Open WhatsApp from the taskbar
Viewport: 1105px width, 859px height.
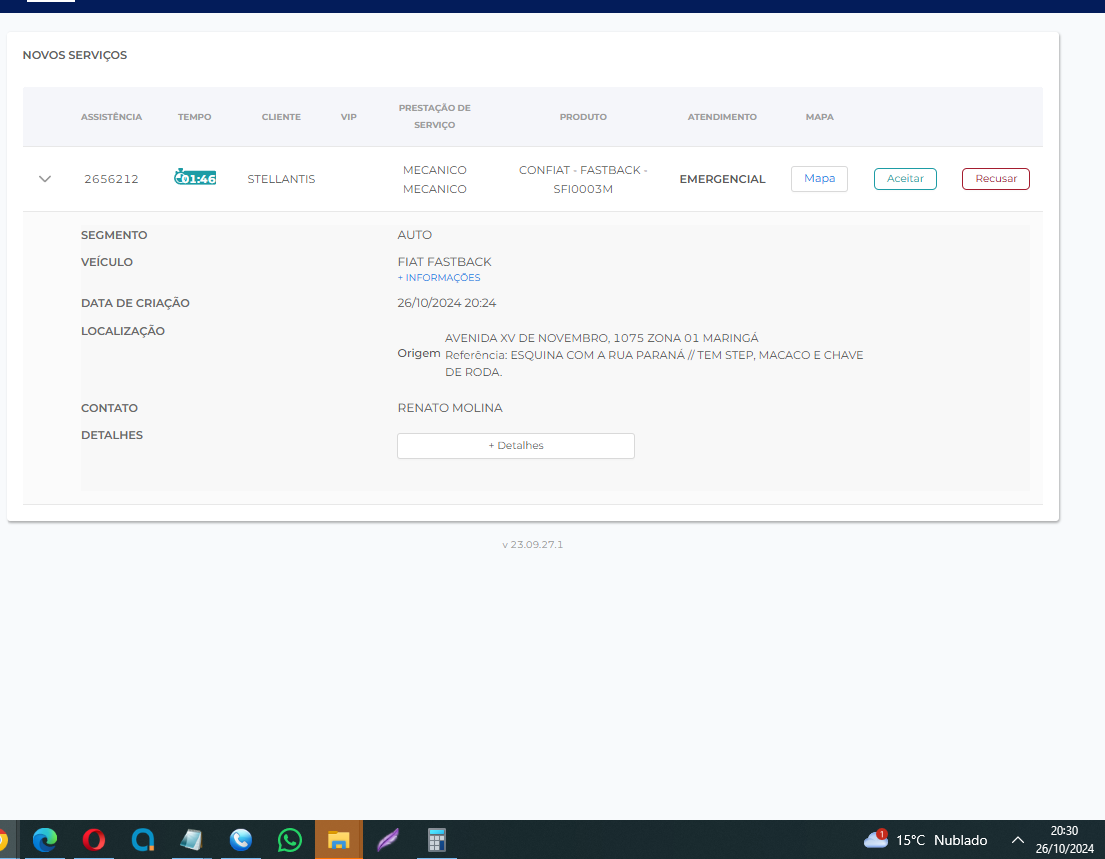(x=290, y=840)
